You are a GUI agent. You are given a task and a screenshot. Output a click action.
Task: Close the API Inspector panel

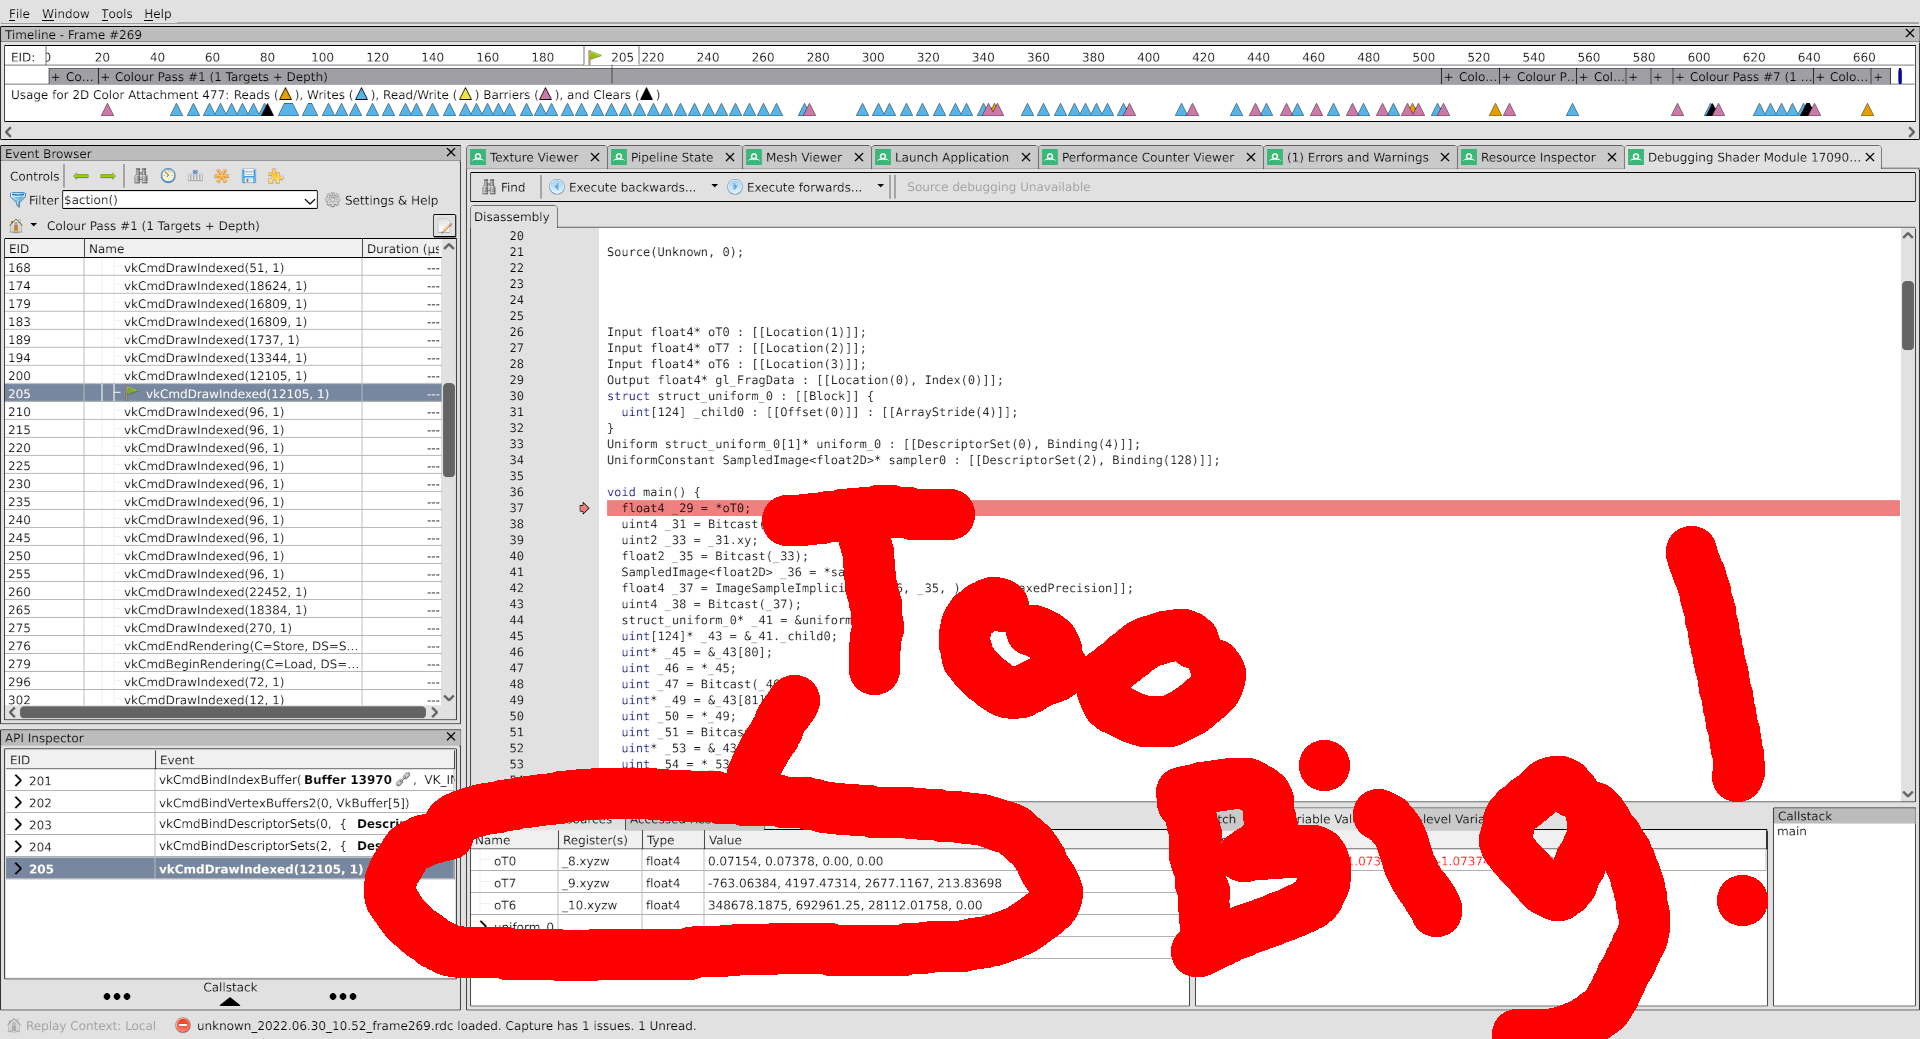[450, 737]
